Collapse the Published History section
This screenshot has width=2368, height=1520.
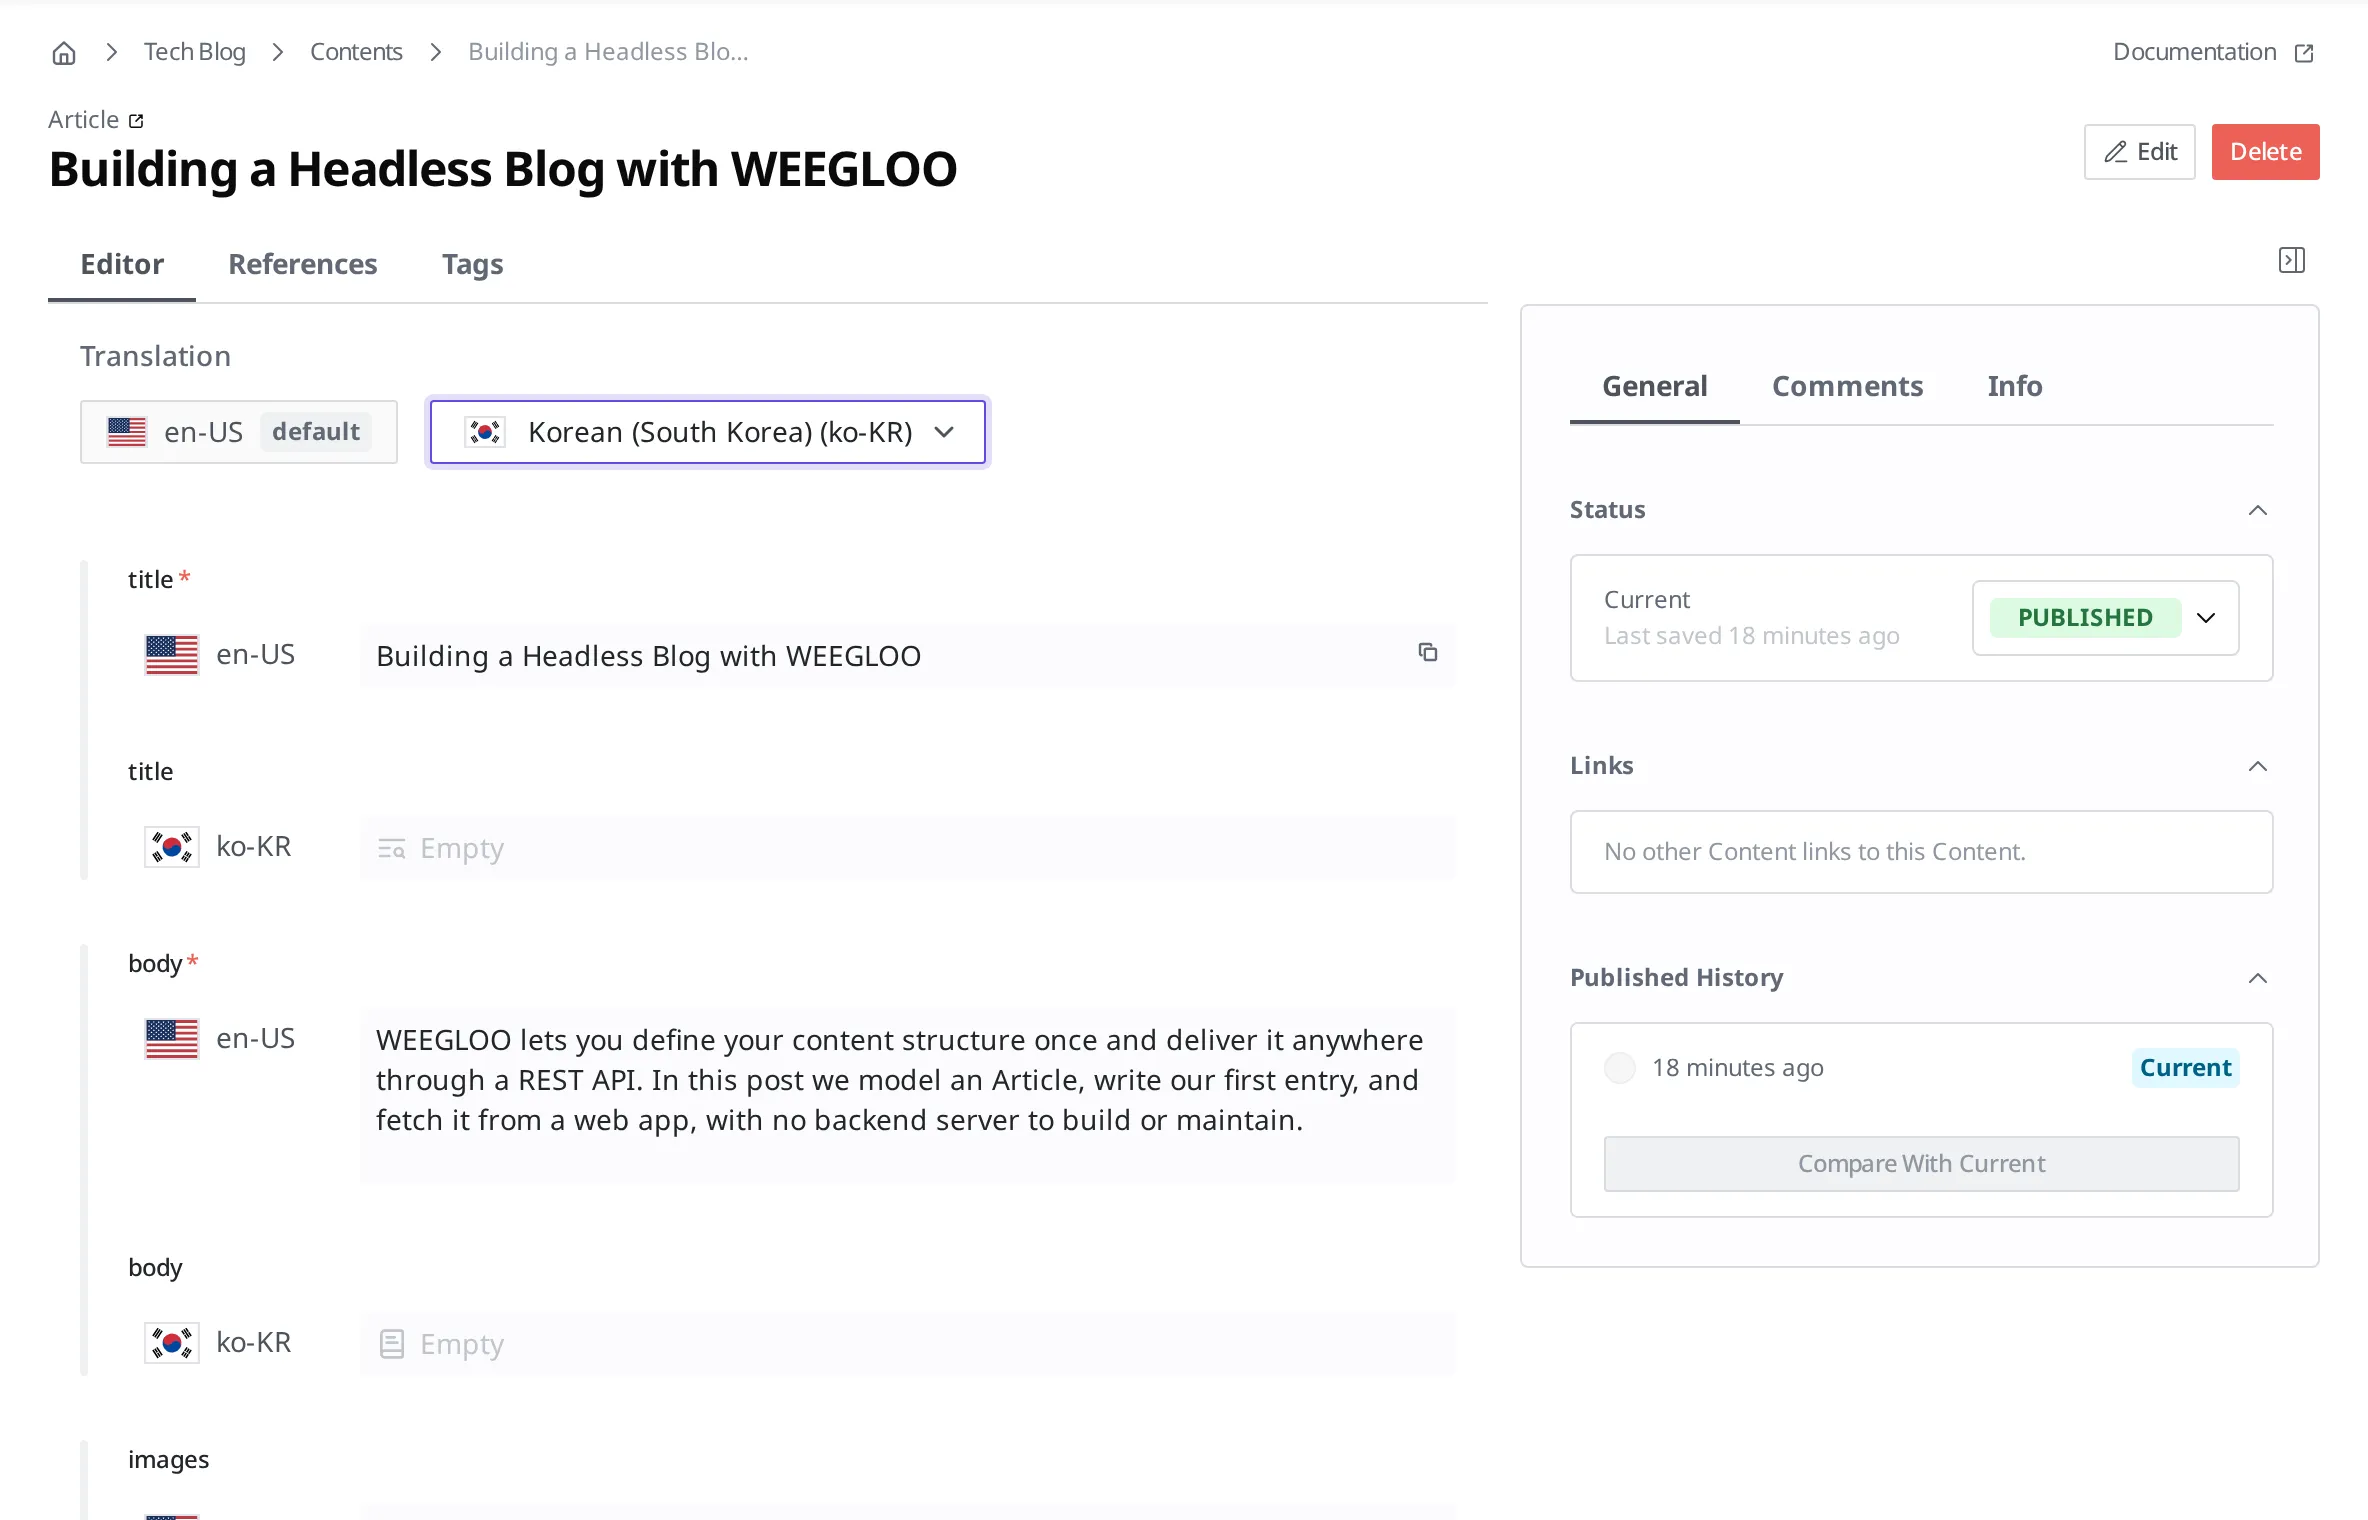pos(2257,978)
